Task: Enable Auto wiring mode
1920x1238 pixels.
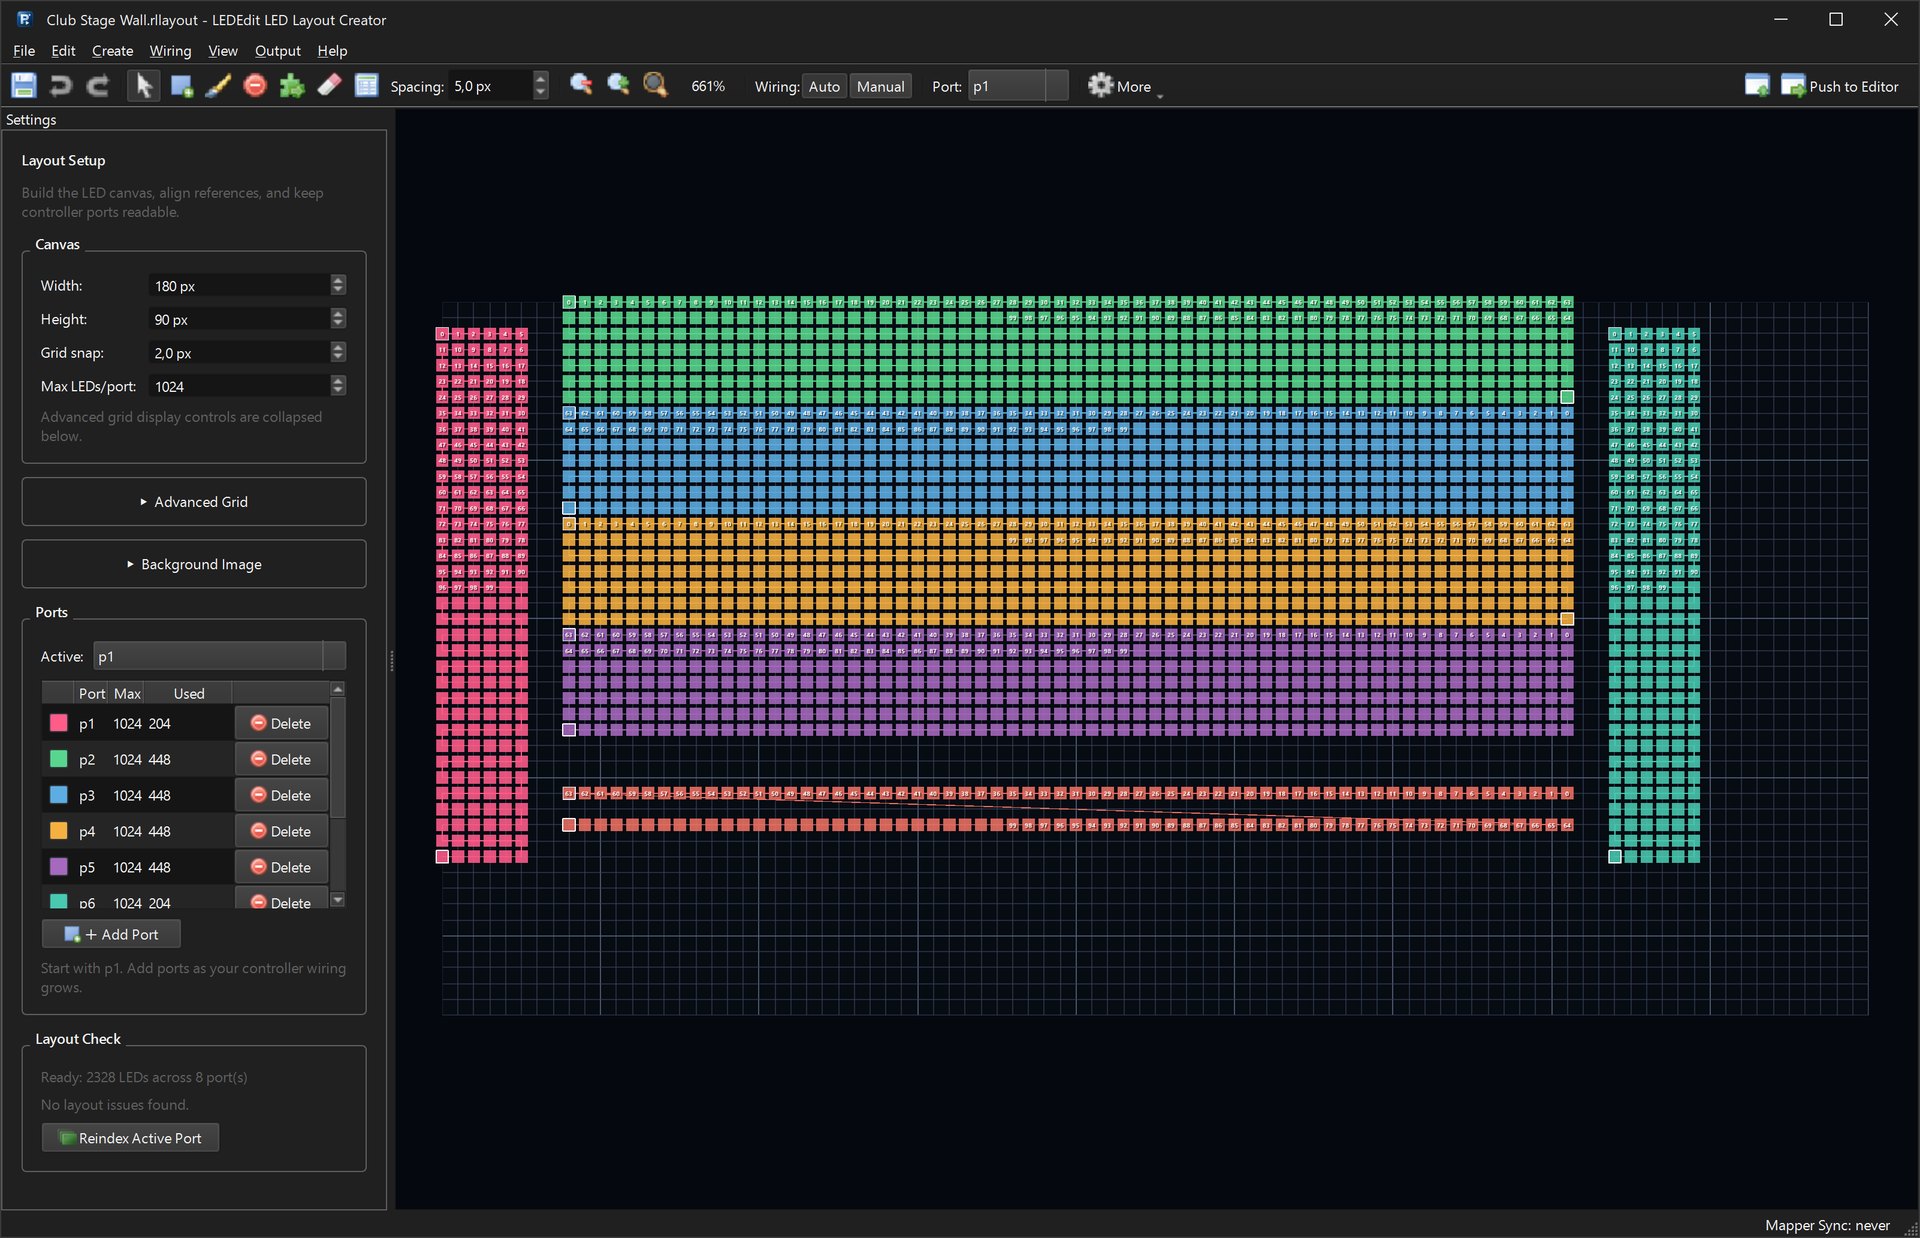Action: [824, 87]
